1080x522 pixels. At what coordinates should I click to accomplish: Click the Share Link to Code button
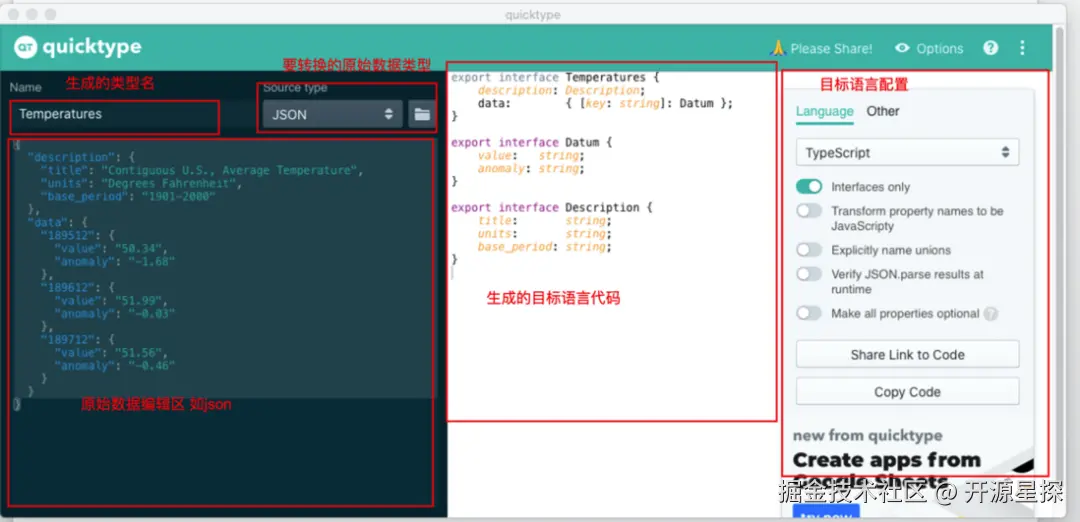pyautogui.click(x=907, y=355)
